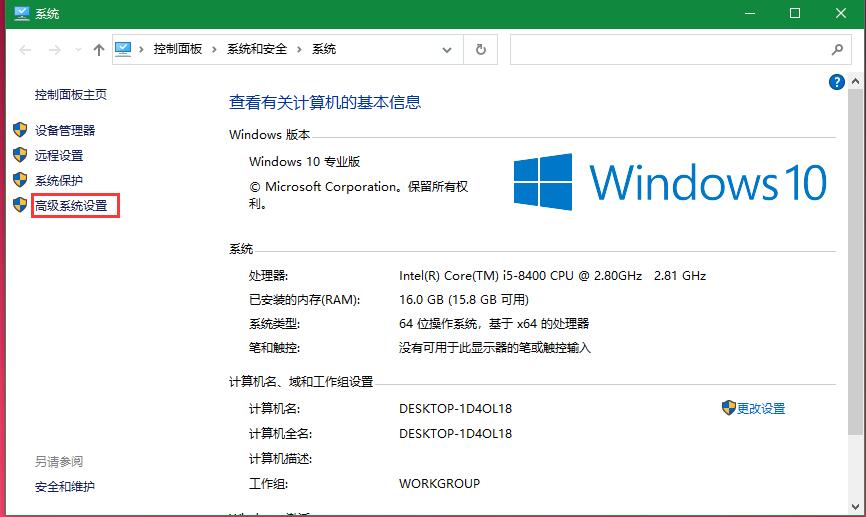Image resolution: width=866 pixels, height=517 pixels.
Task: Open the blue Help question mark
Action: (x=836, y=82)
